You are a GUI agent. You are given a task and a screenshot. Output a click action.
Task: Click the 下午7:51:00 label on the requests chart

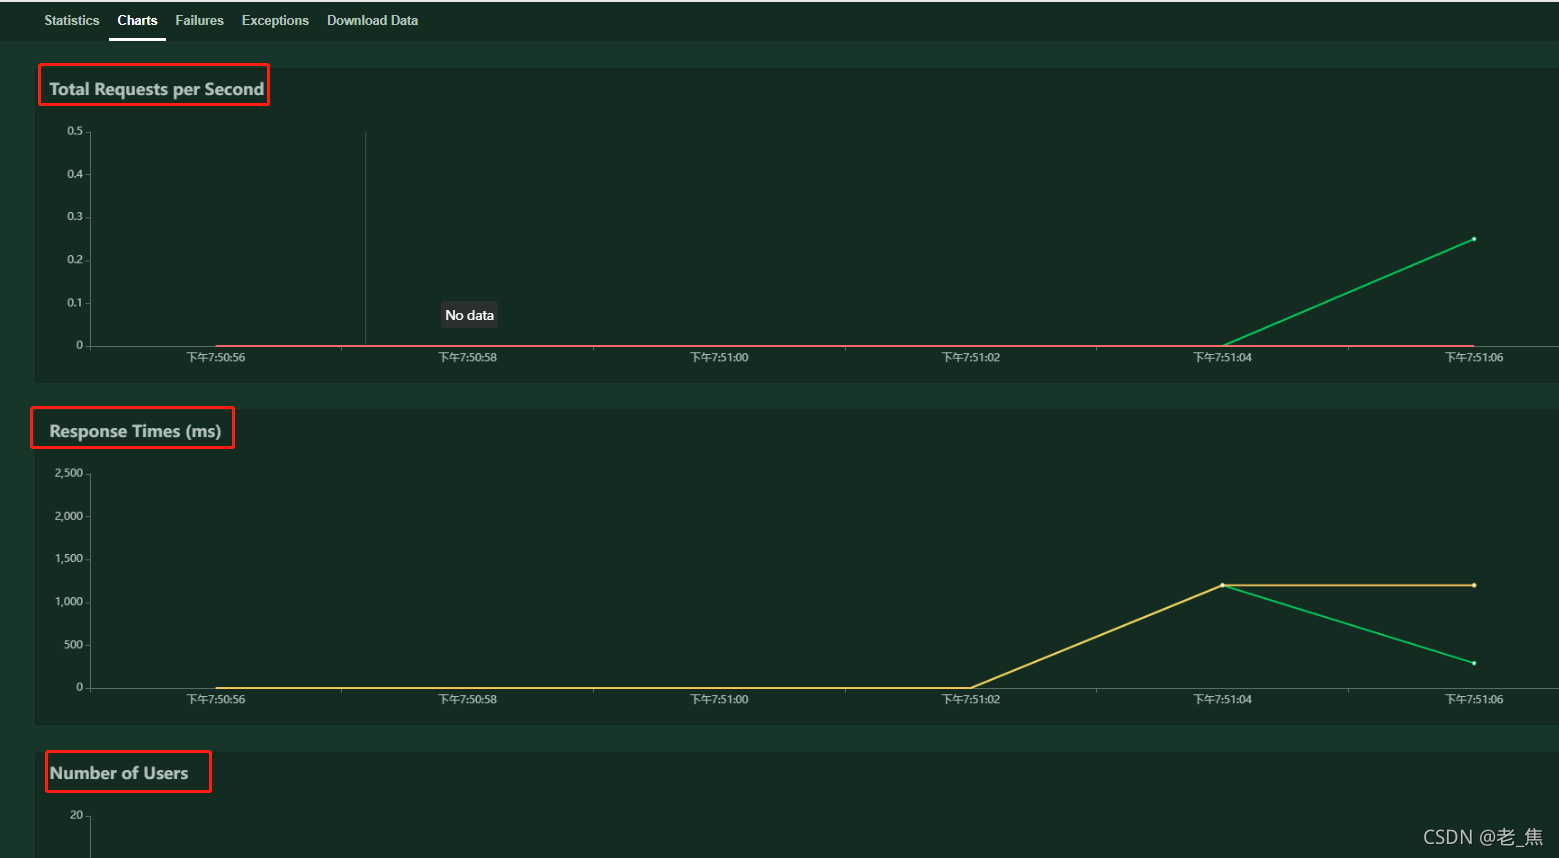click(x=719, y=357)
